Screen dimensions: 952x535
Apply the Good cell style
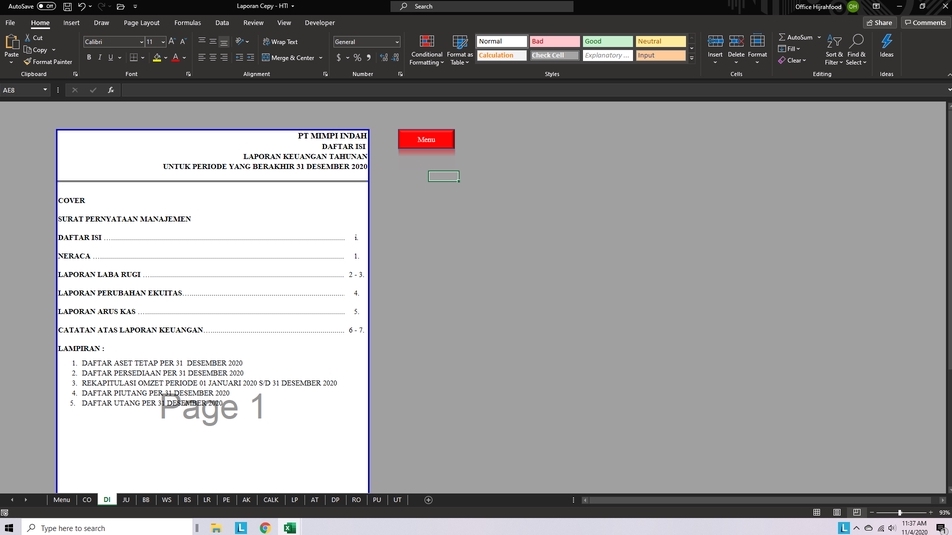tap(607, 41)
